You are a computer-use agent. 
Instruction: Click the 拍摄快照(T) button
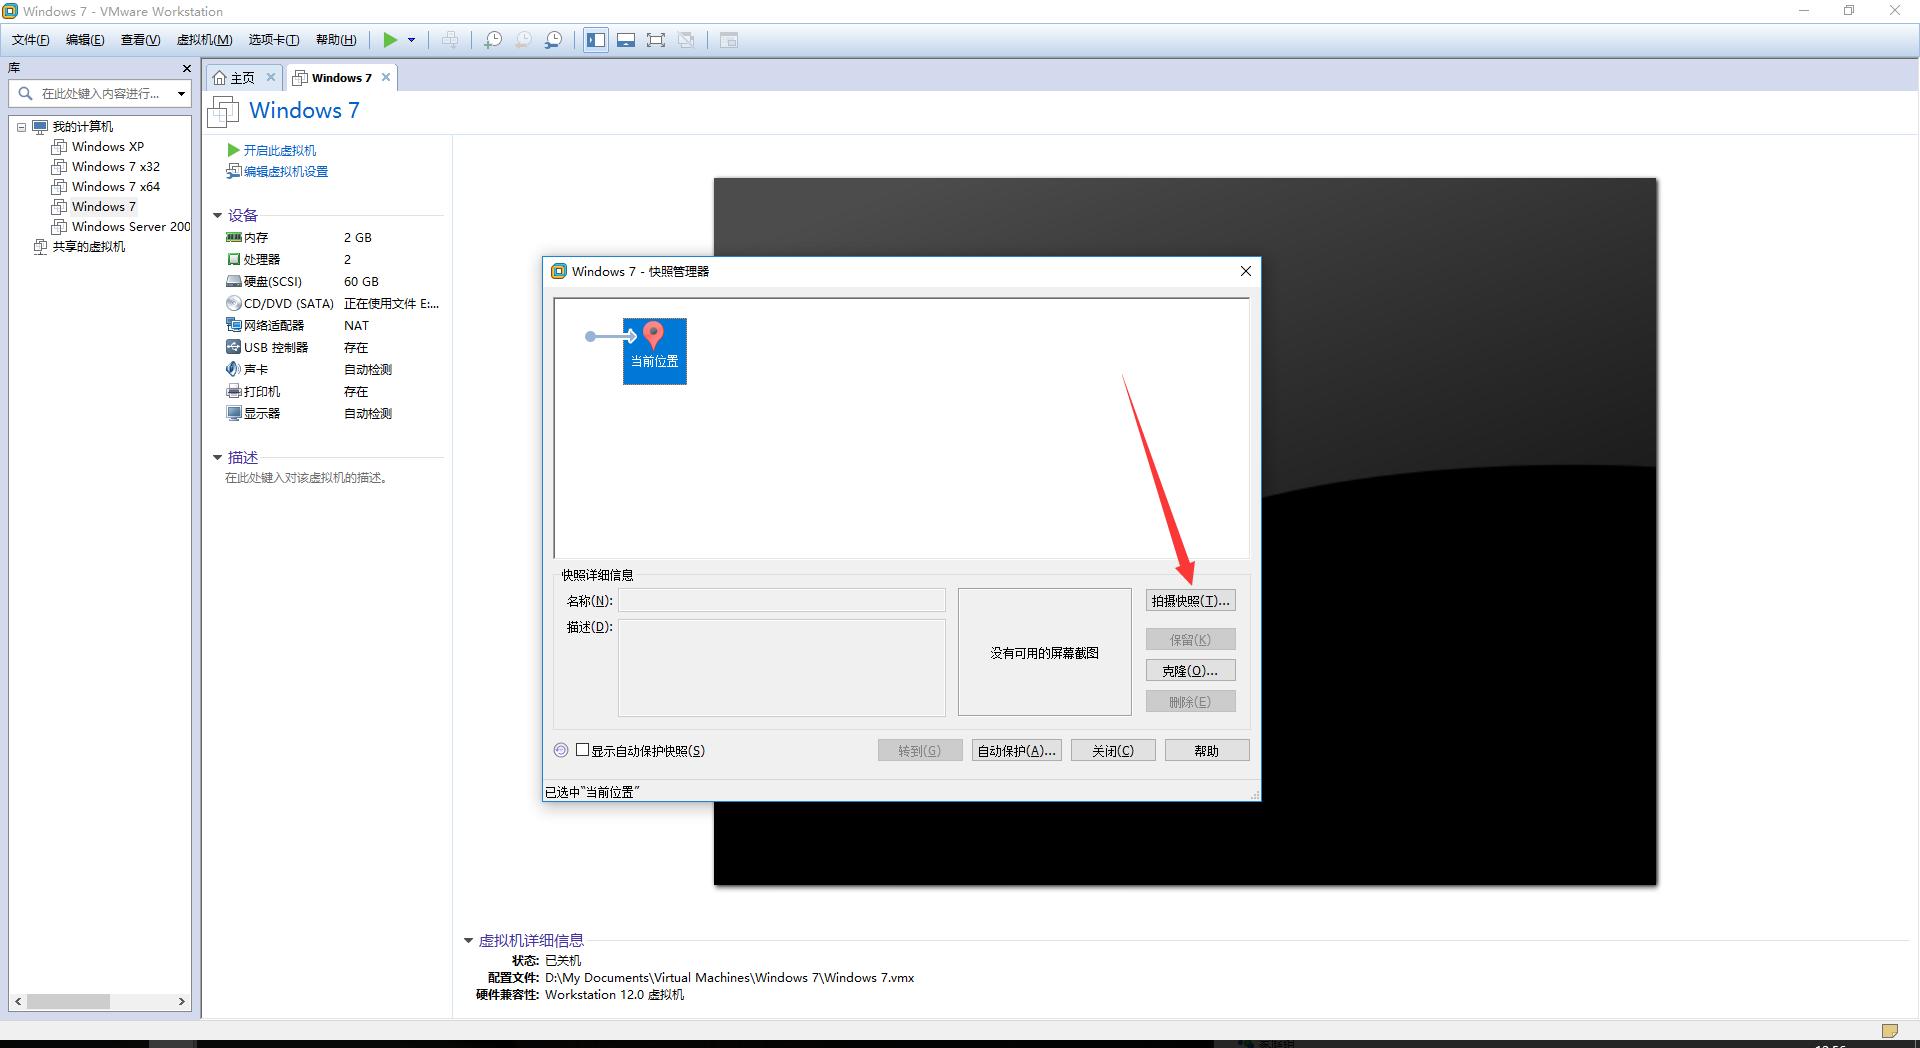tap(1190, 600)
